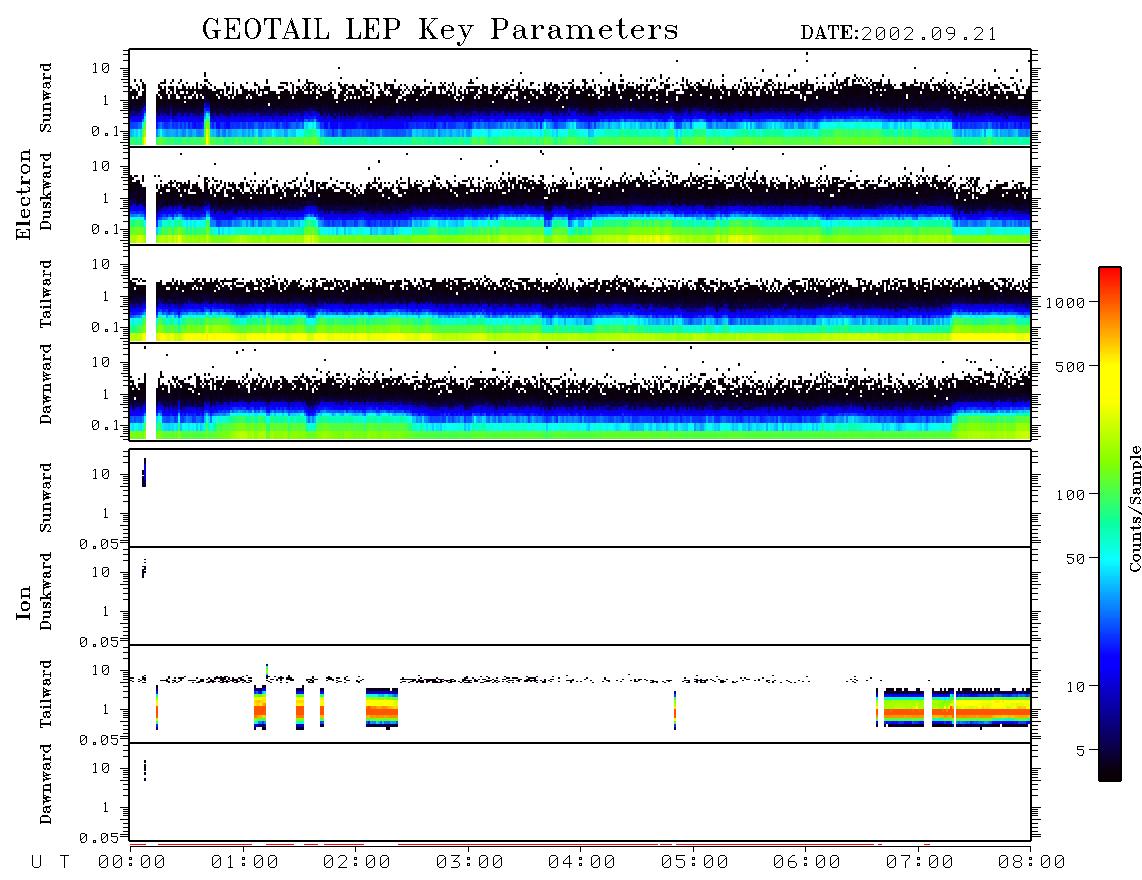Select the Electron Tailward axis label

(46, 294)
